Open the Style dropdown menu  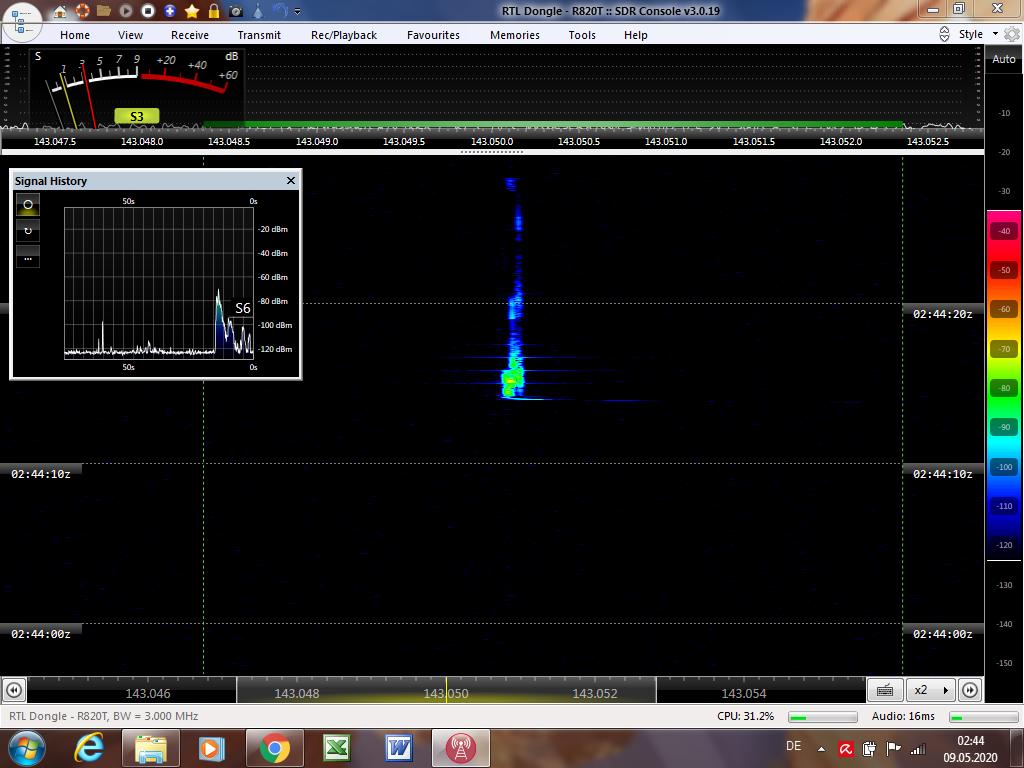978,34
